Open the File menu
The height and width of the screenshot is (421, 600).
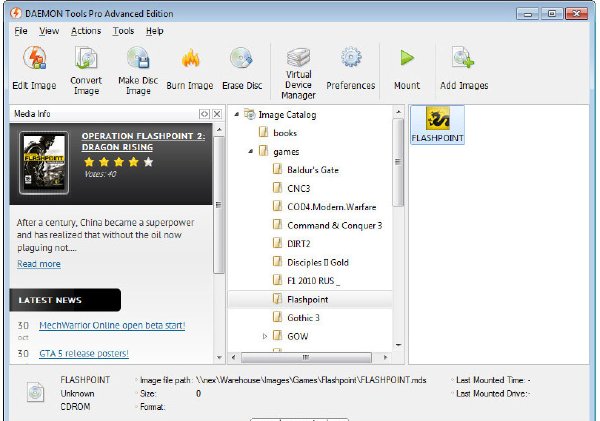(21, 31)
